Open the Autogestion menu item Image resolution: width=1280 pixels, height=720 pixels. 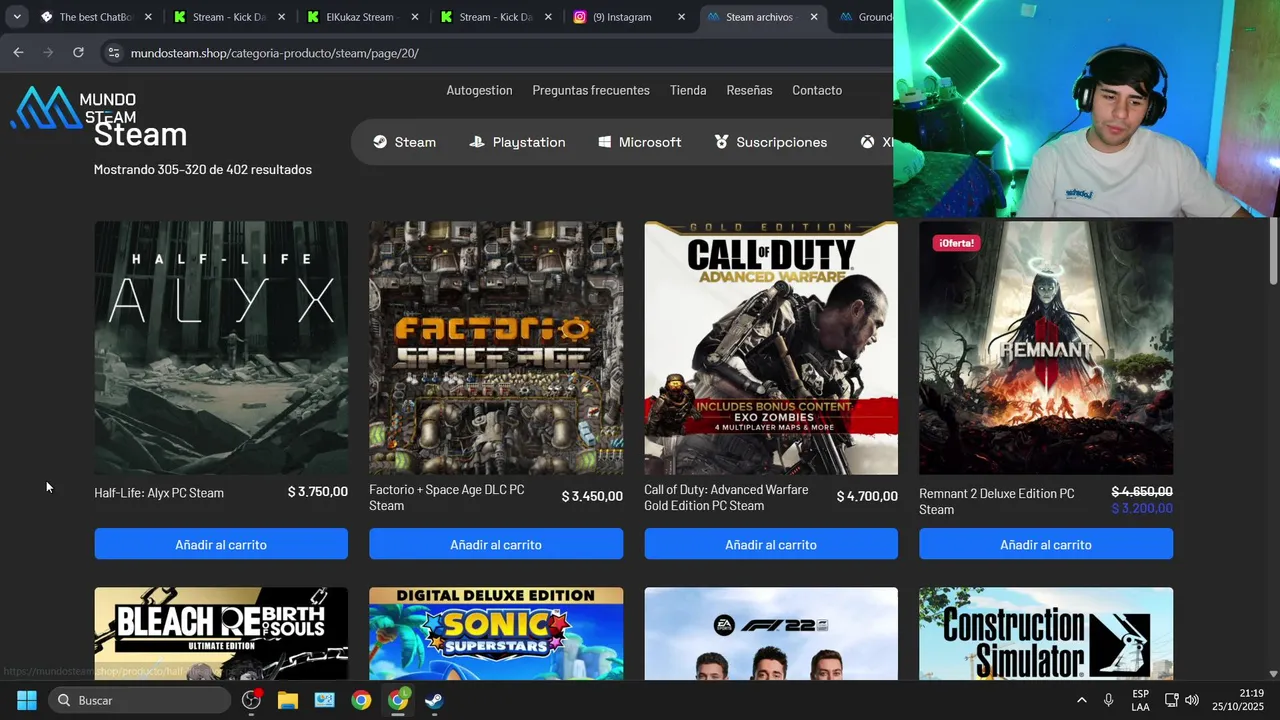click(479, 90)
